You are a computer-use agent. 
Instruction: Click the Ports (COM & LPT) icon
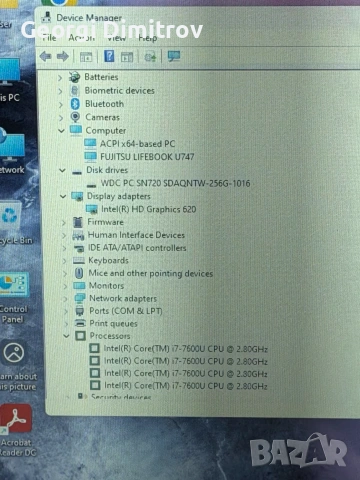[x=80, y=311]
